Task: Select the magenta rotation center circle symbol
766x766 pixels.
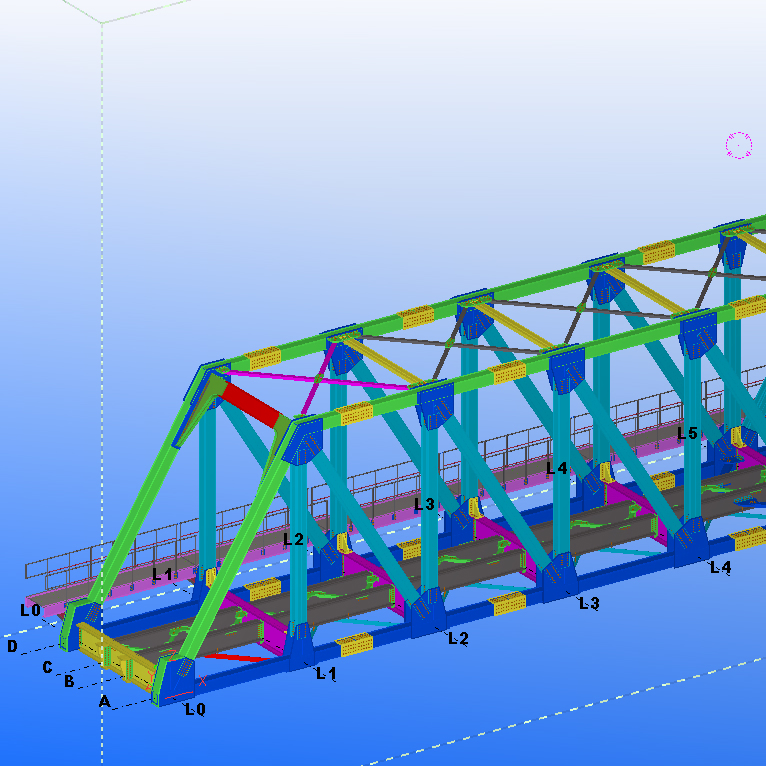Action: point(738,145)
